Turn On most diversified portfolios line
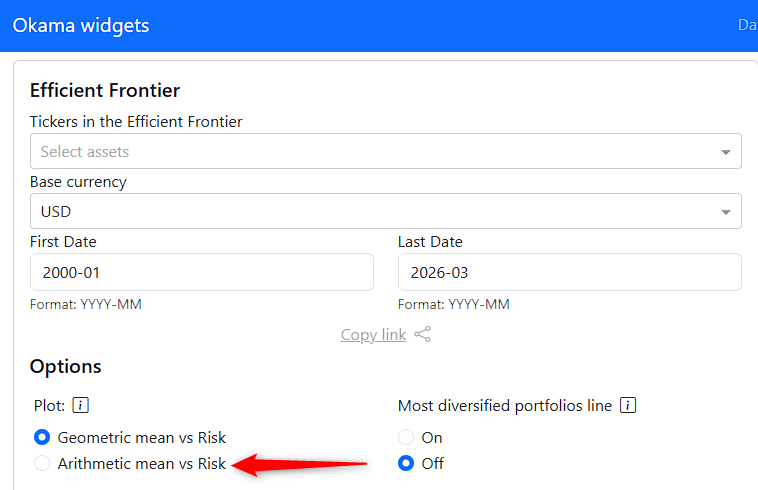 point(406,437)
